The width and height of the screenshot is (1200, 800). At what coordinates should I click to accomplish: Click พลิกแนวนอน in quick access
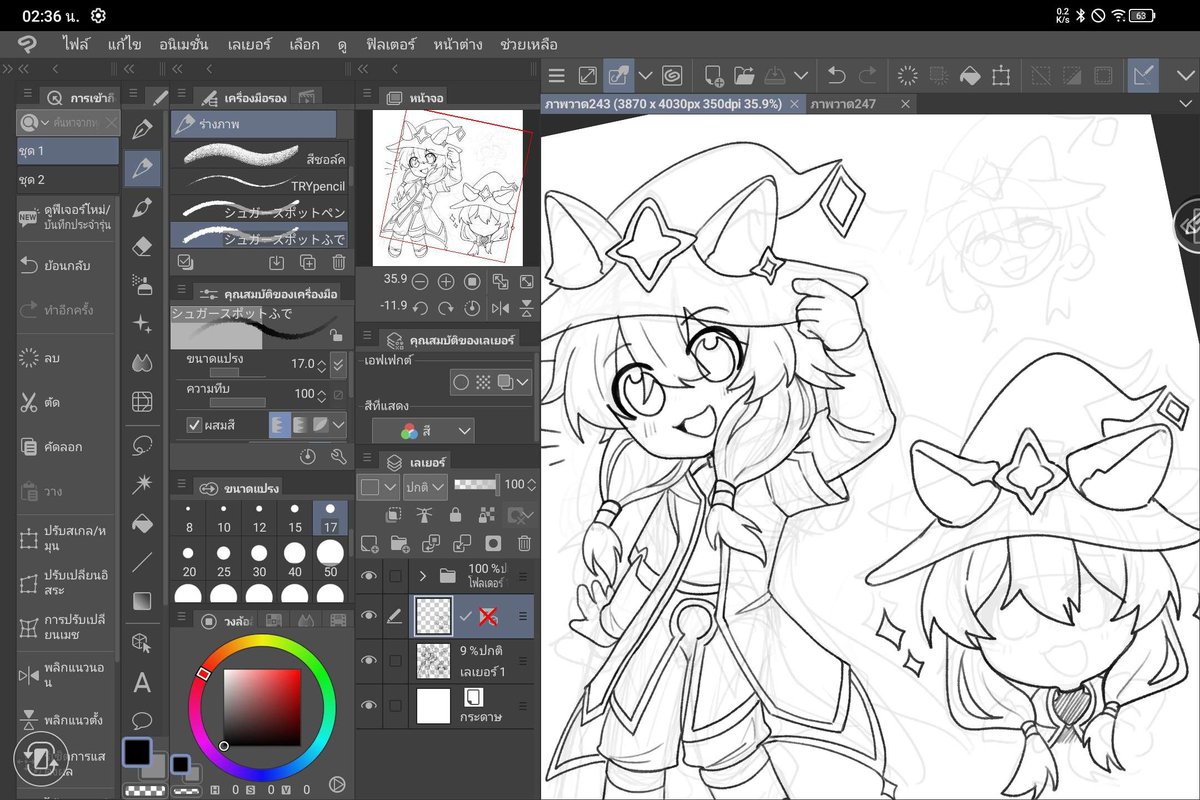(x=66, y=676)
